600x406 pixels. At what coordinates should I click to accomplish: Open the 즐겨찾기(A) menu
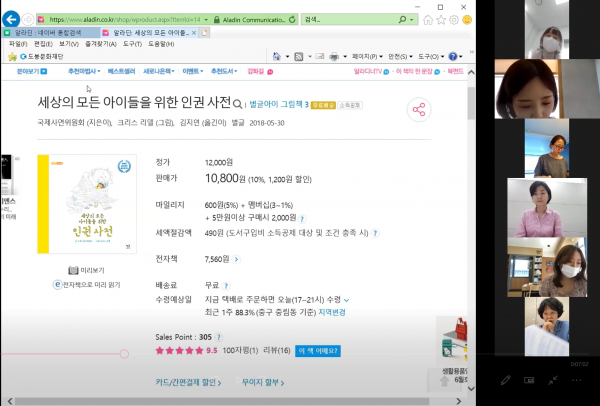click(x=96, y=44)
